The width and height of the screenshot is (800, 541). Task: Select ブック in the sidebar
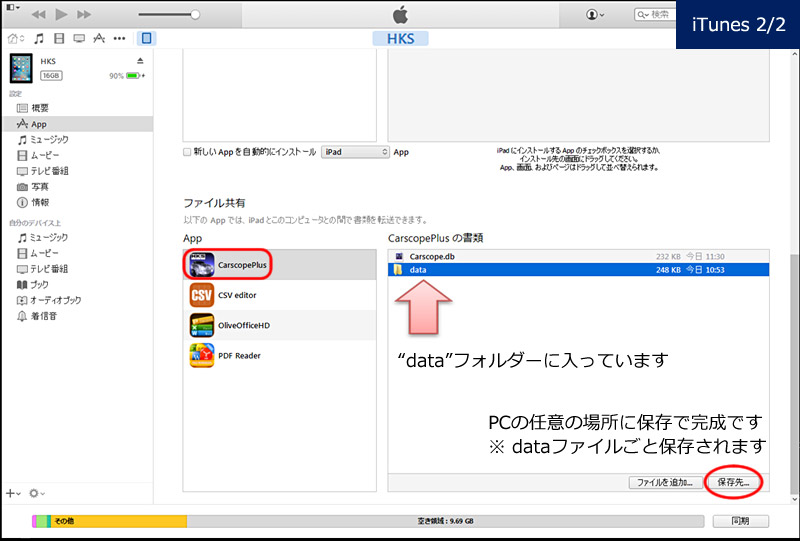[x=33, y=285]
